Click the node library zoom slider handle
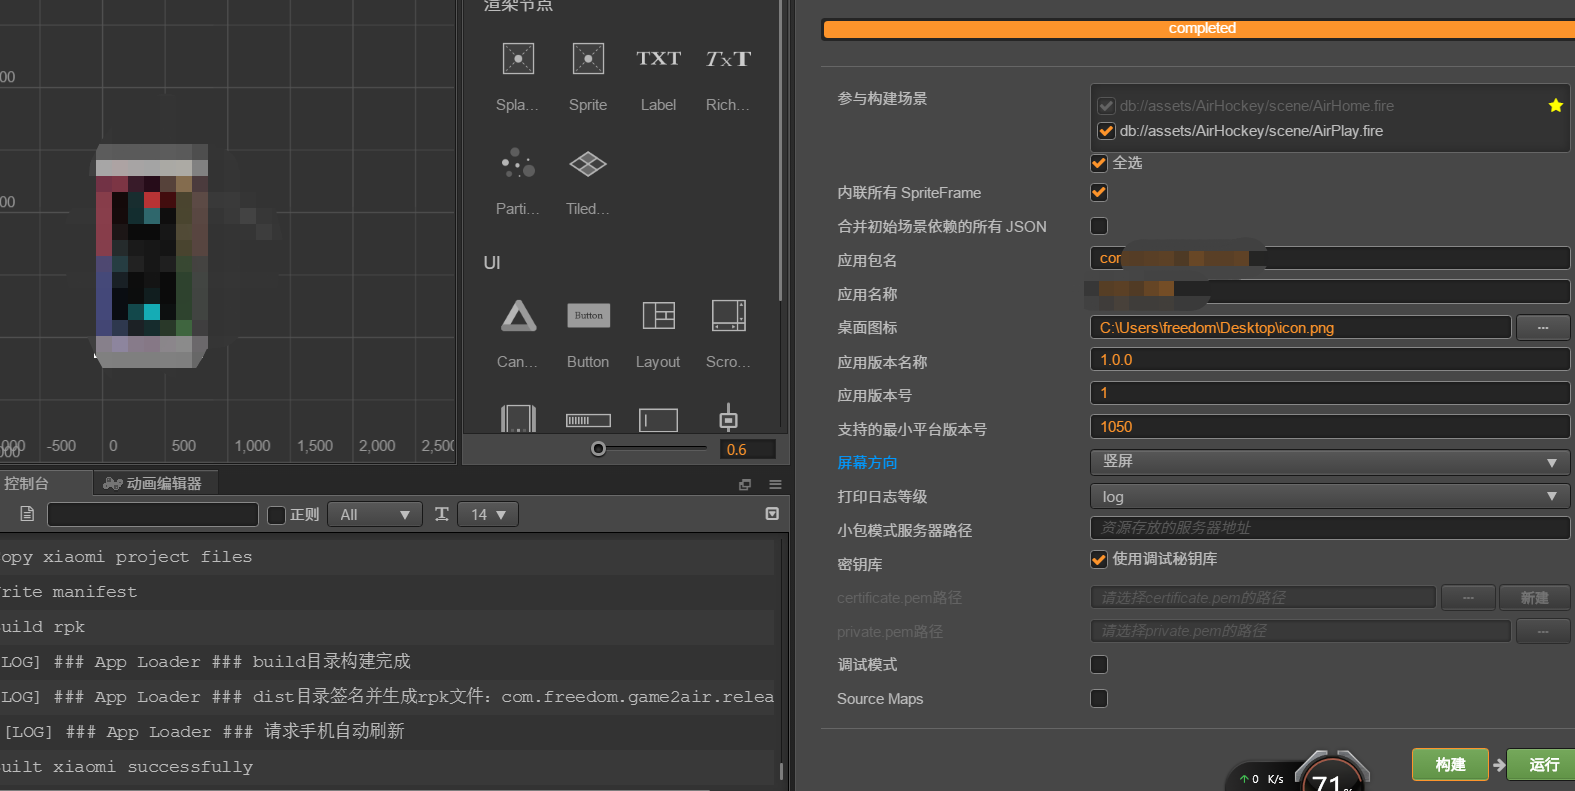The image size is (1575, 791). point(598,449)
